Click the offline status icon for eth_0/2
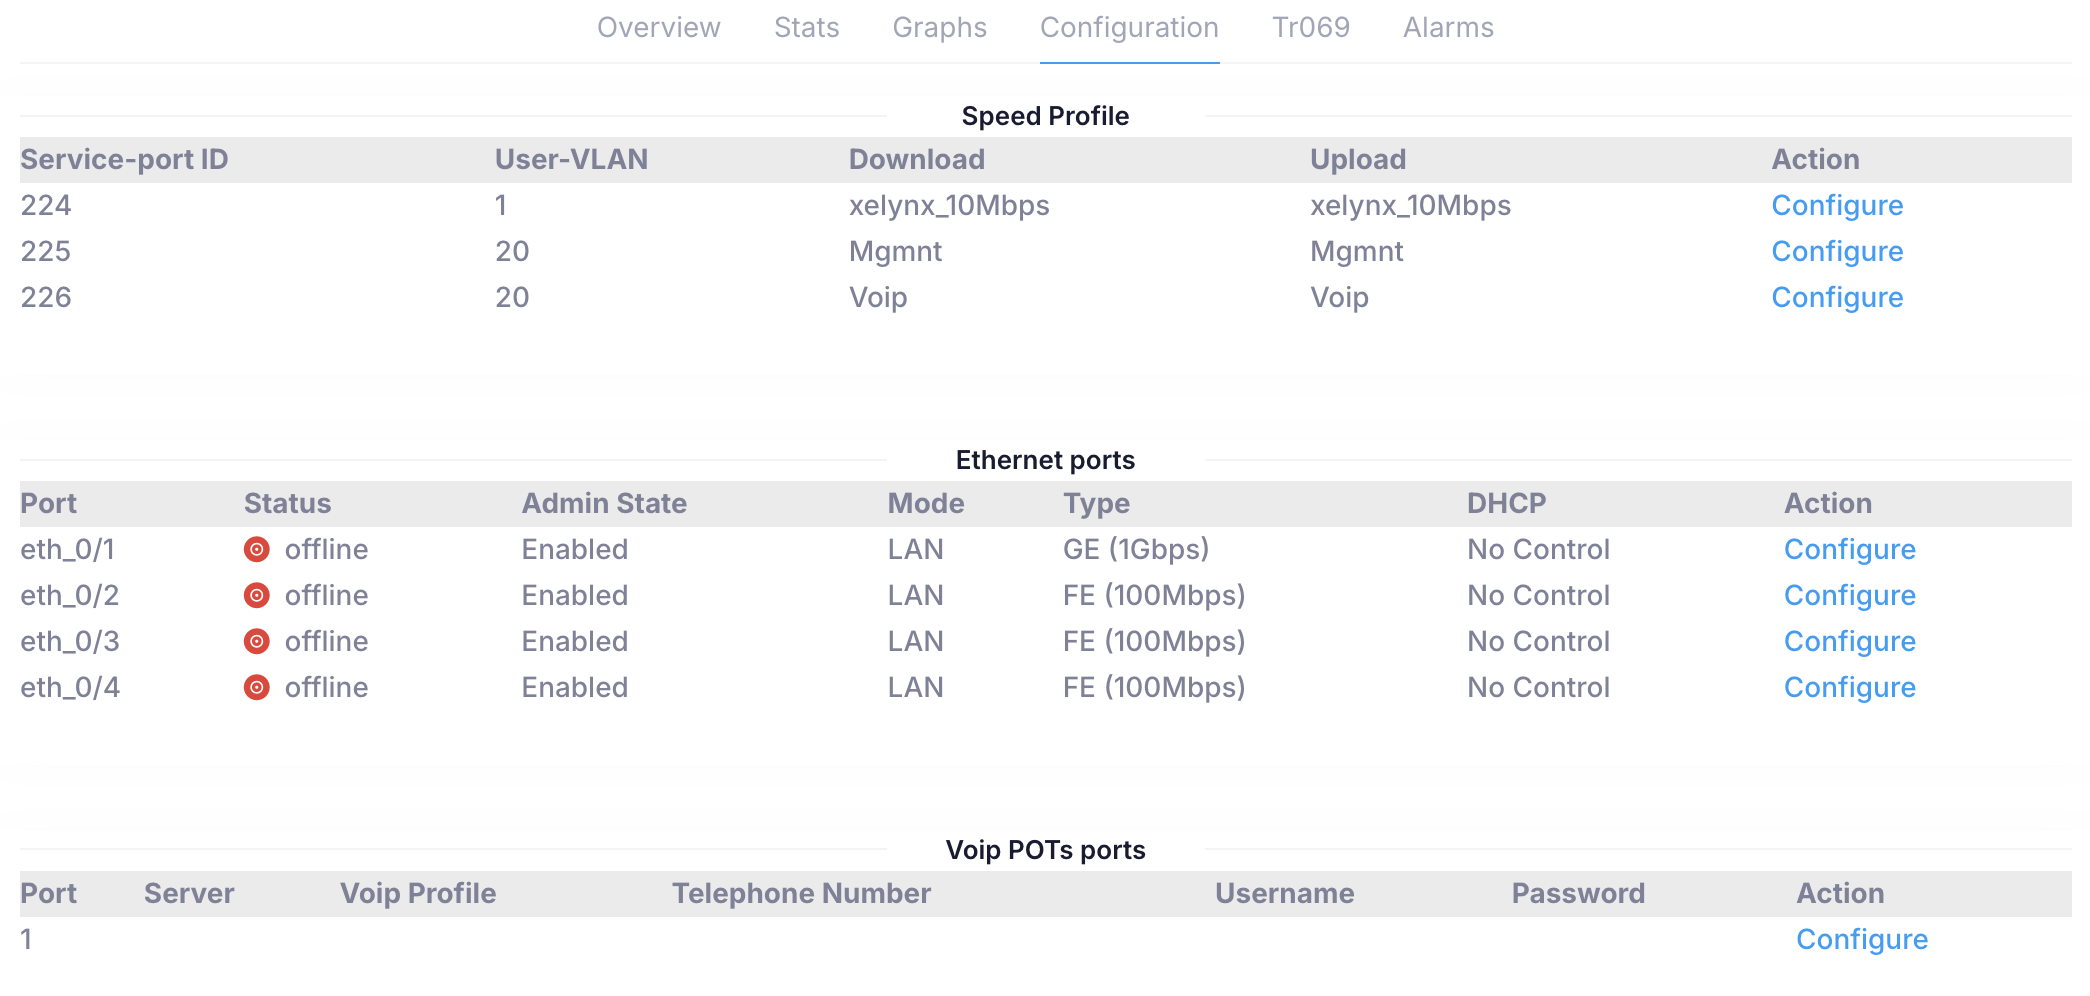The width and height of the screenshot is (2090, 996). (257, 595)
